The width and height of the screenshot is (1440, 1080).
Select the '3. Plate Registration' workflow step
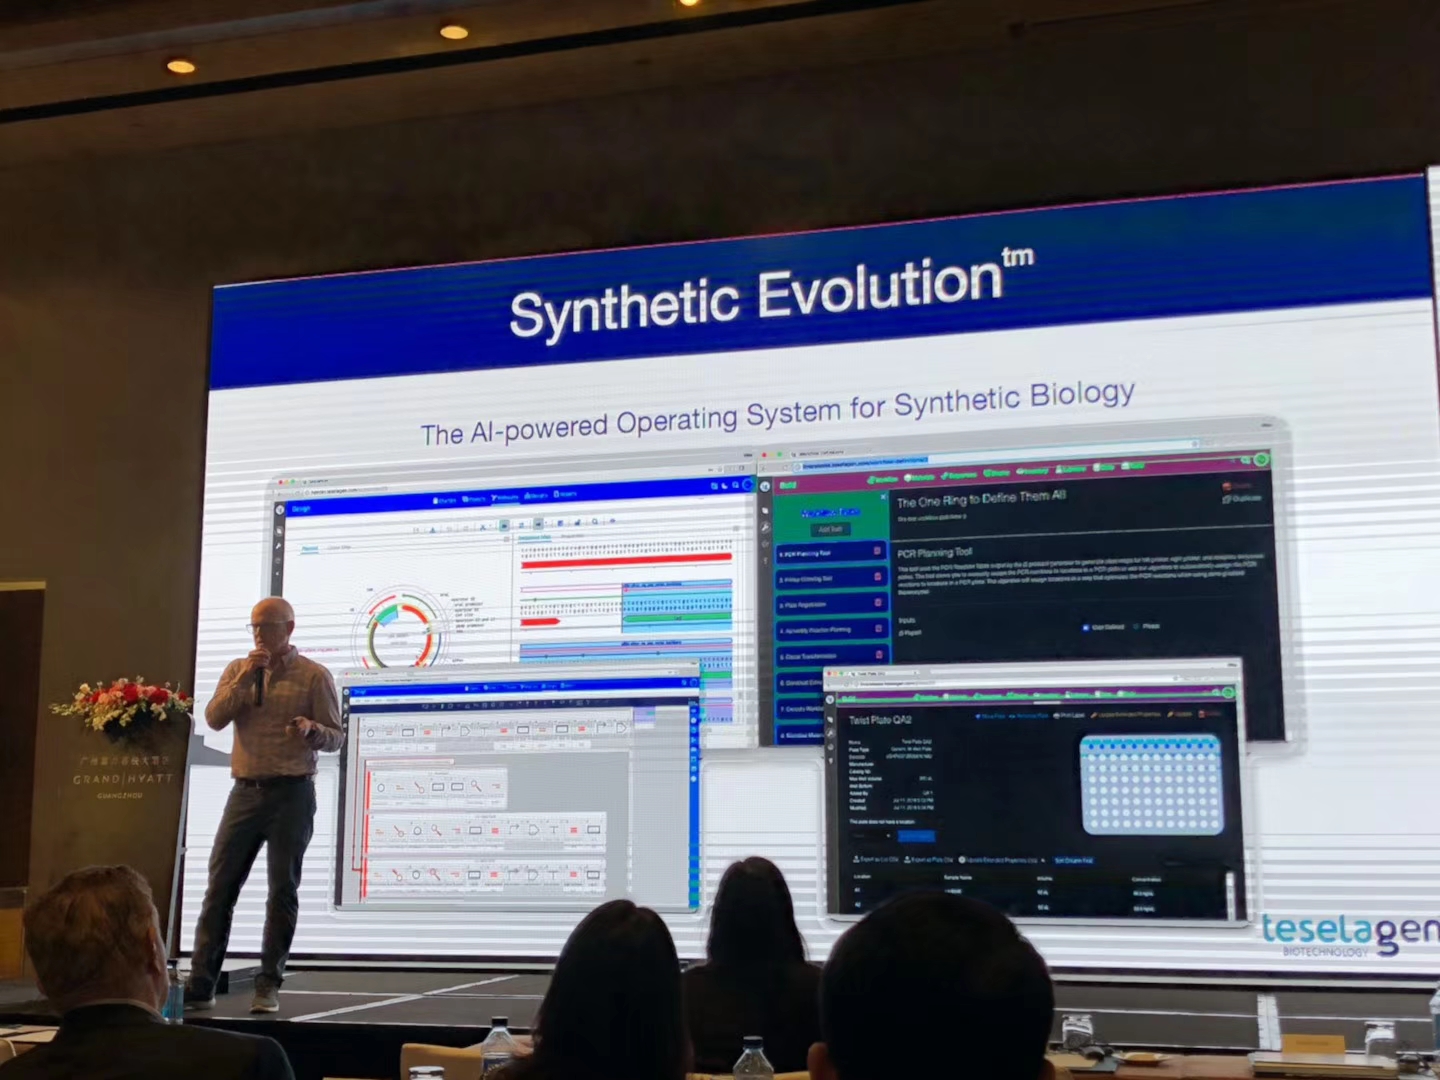pos(830,604)
